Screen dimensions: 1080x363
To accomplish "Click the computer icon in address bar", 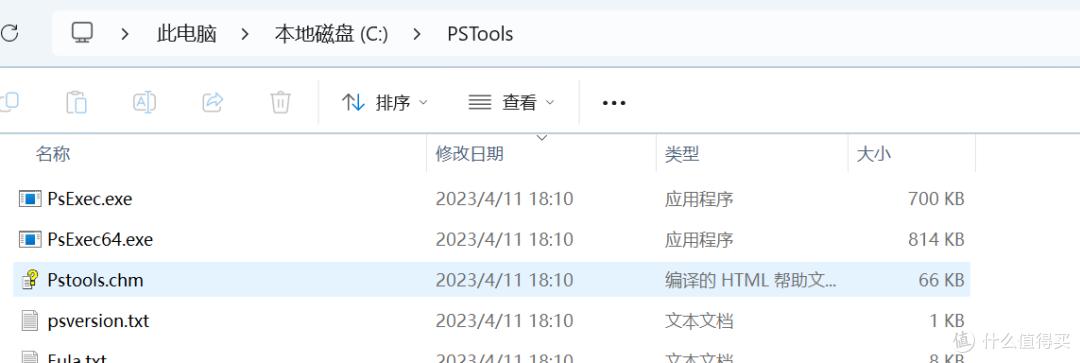I will click(82, 33).
